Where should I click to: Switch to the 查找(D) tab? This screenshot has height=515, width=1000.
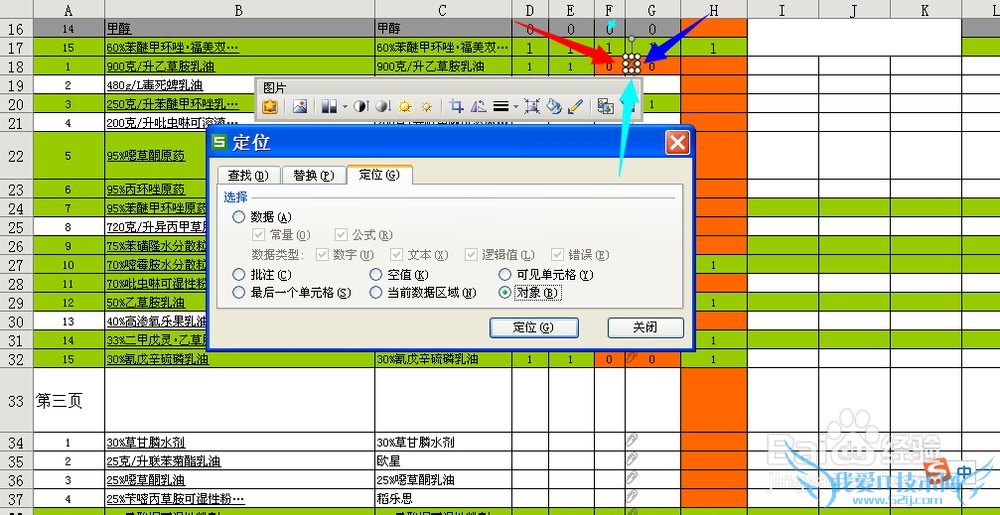click(x=249, y=175)
